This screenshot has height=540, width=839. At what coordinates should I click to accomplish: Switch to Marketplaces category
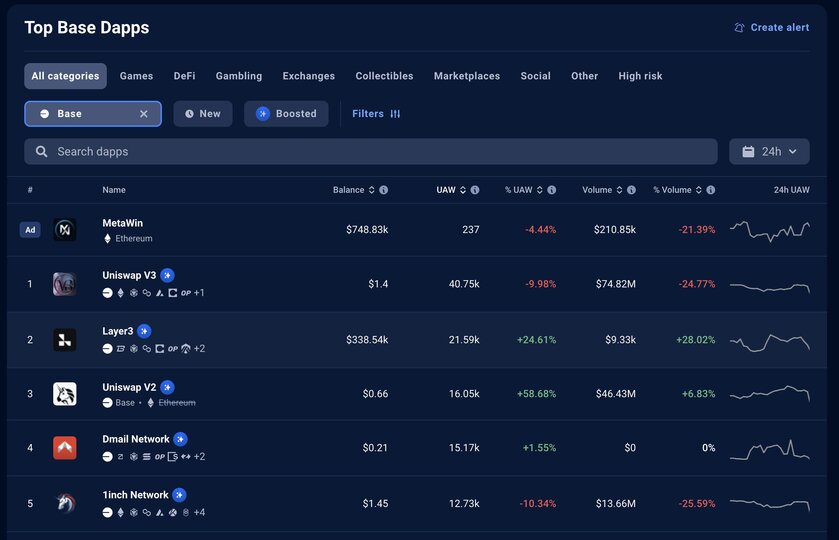pos(467,76)
